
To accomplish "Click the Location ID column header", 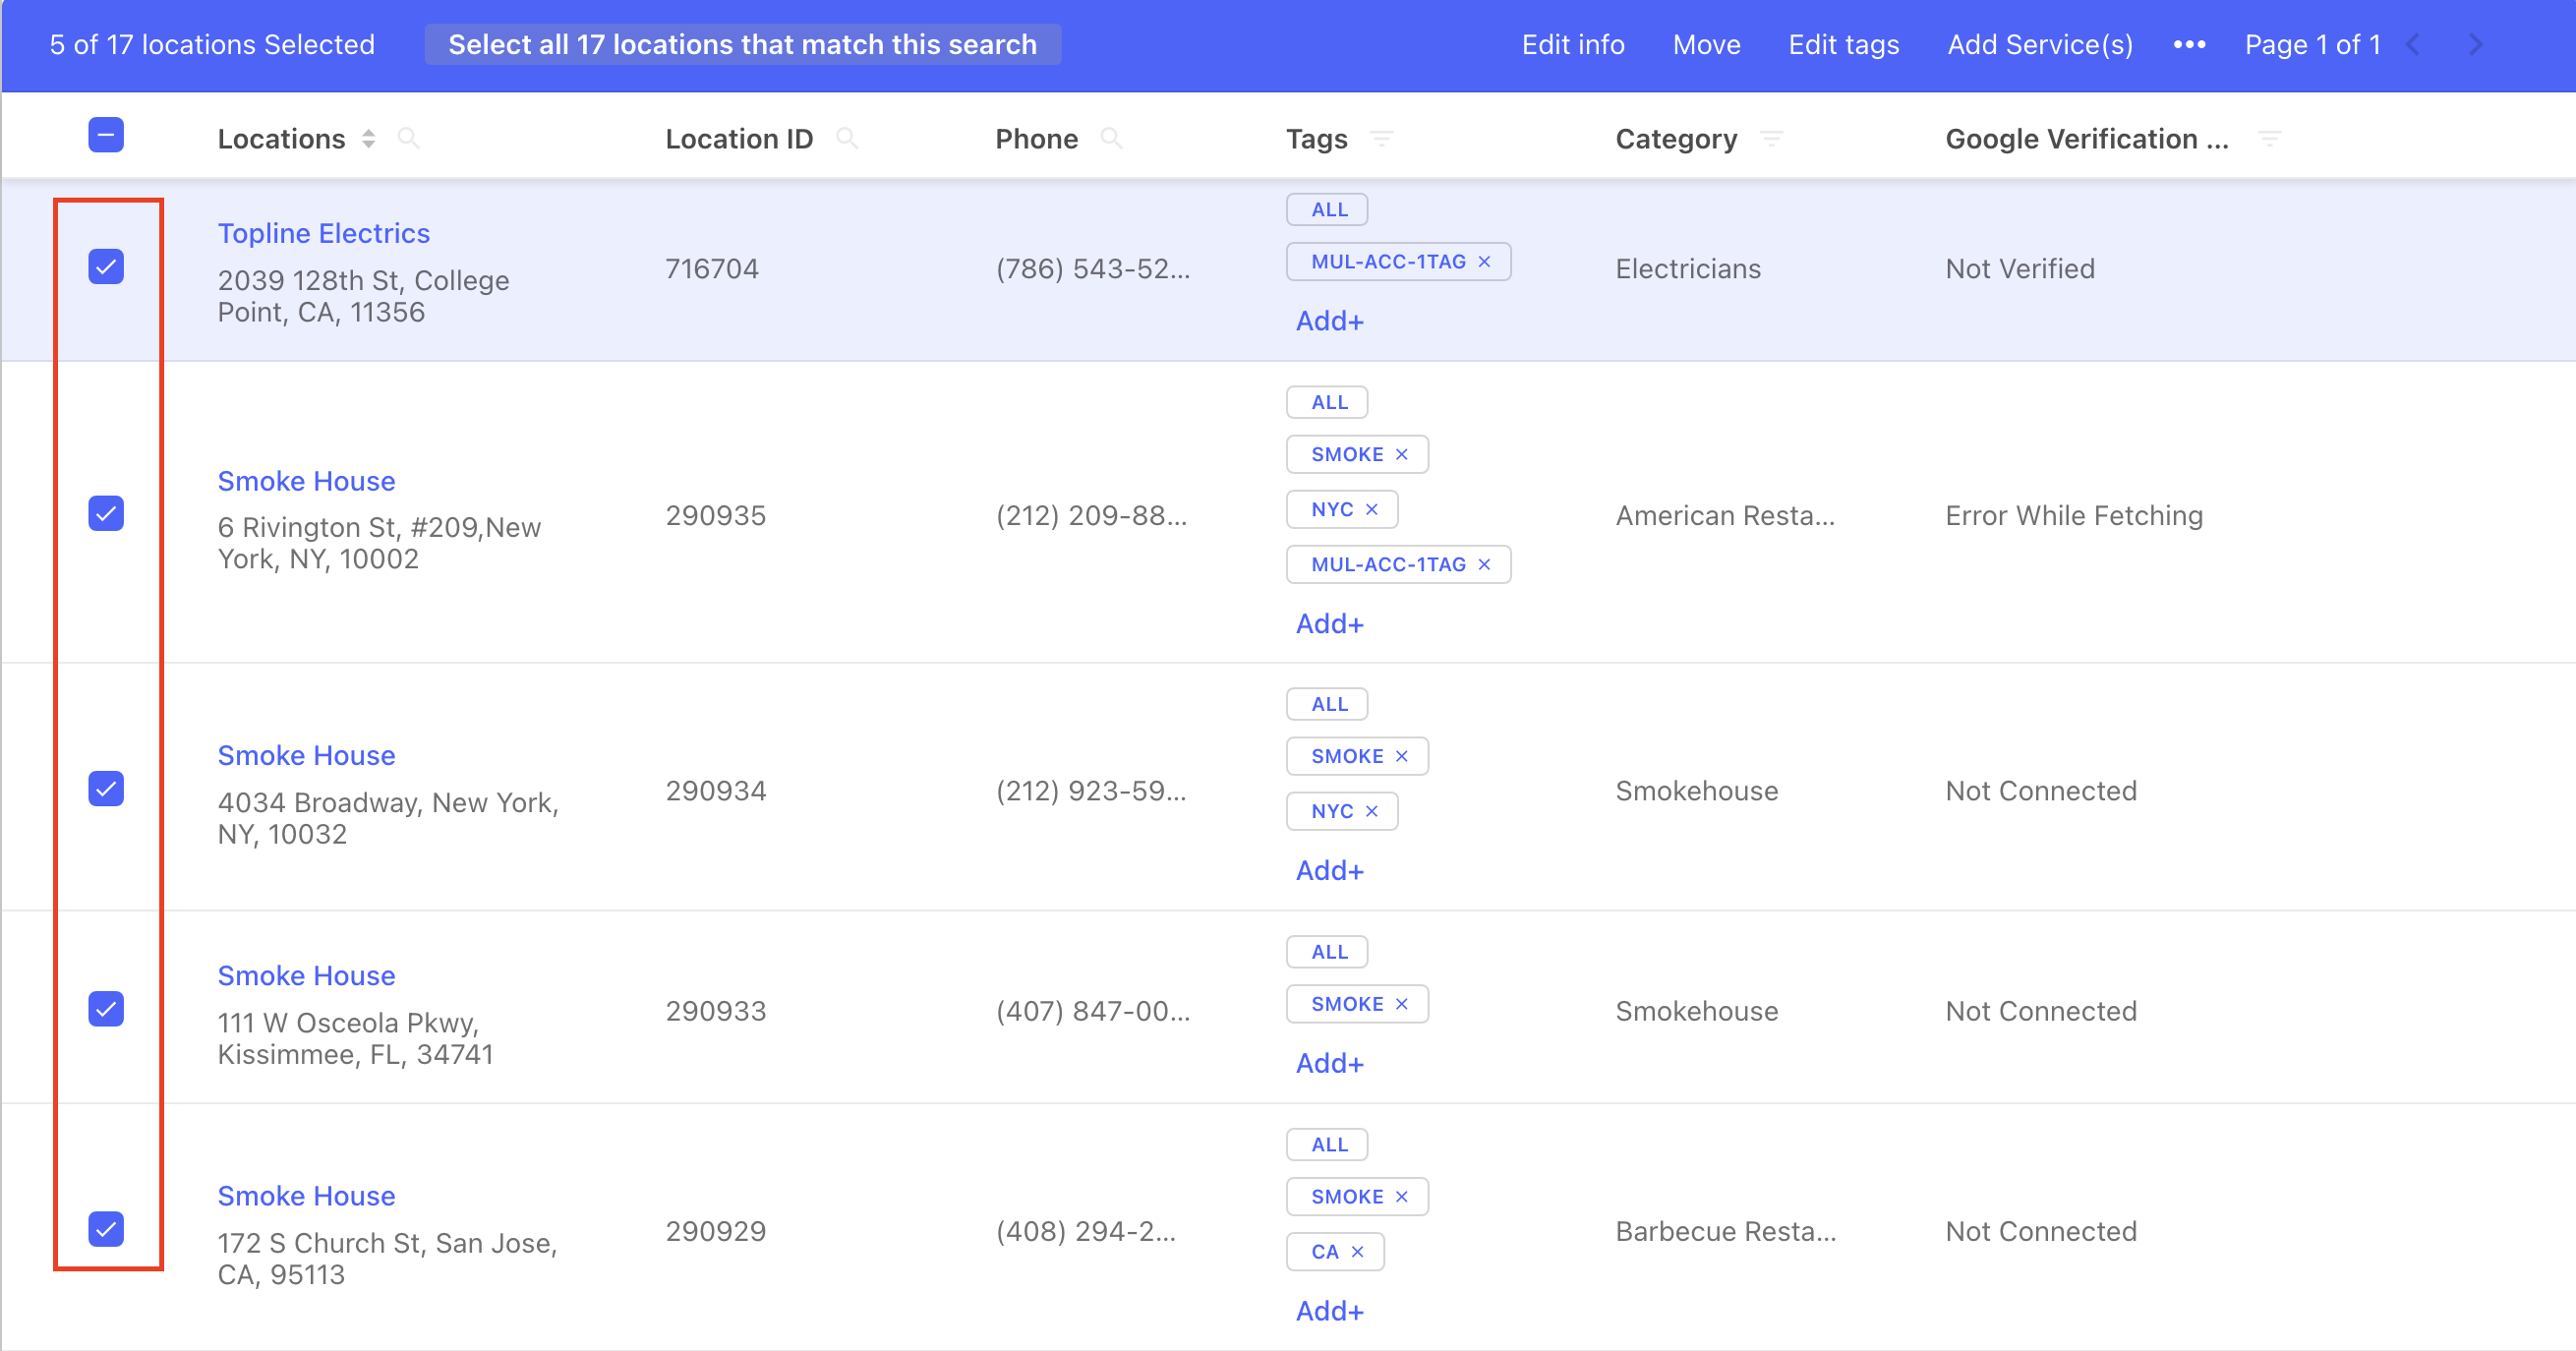I will click(739, 139).
